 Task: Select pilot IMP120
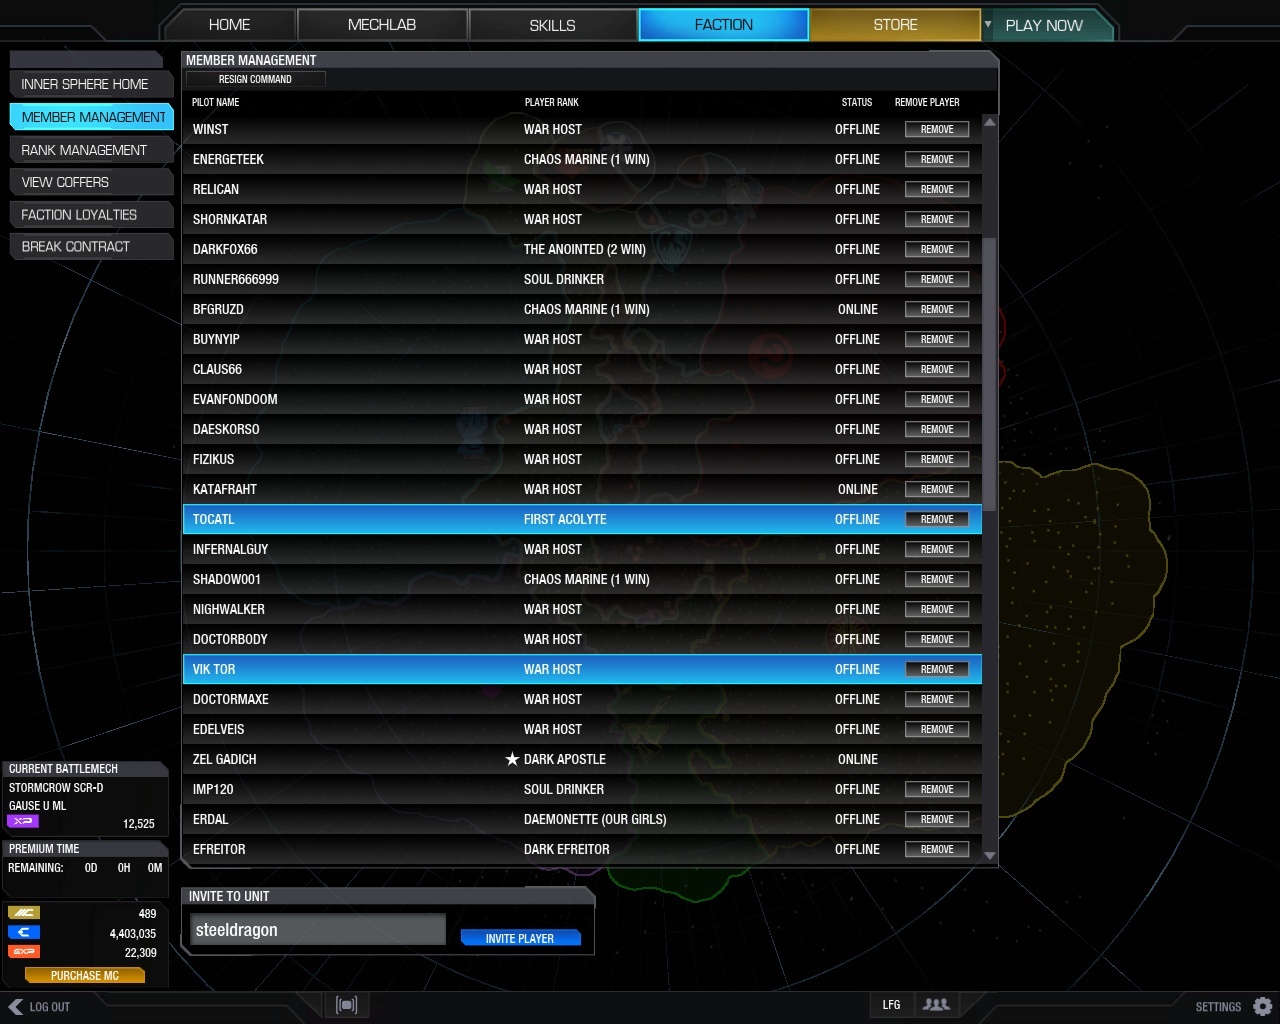click(x=582, y=789)
